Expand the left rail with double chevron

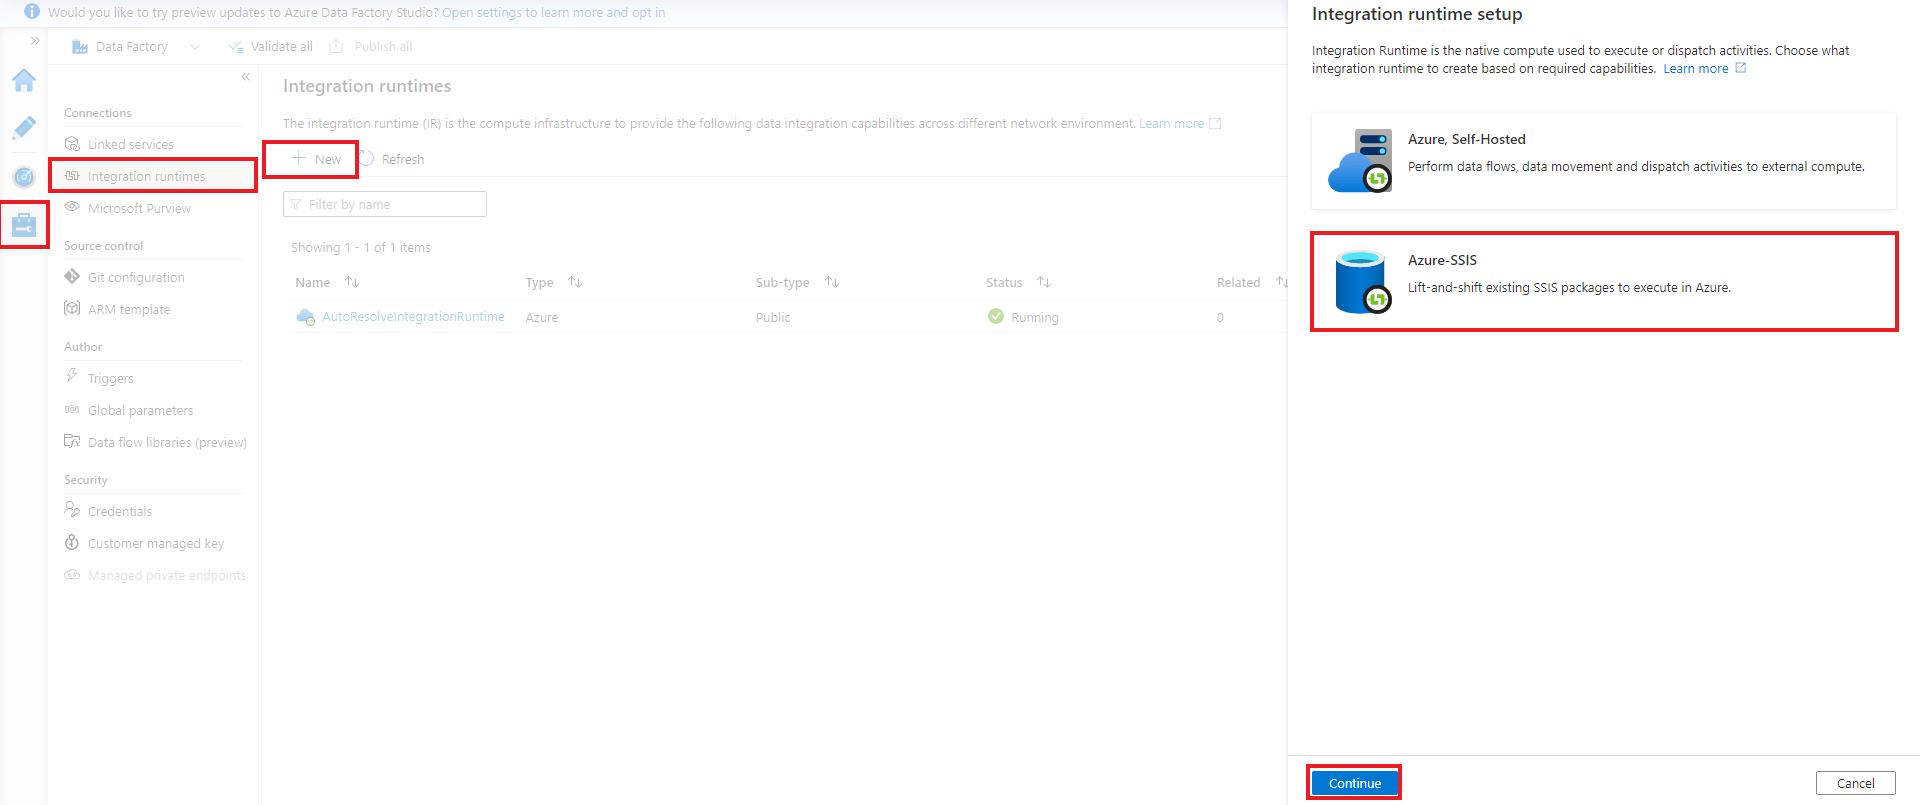35,41
